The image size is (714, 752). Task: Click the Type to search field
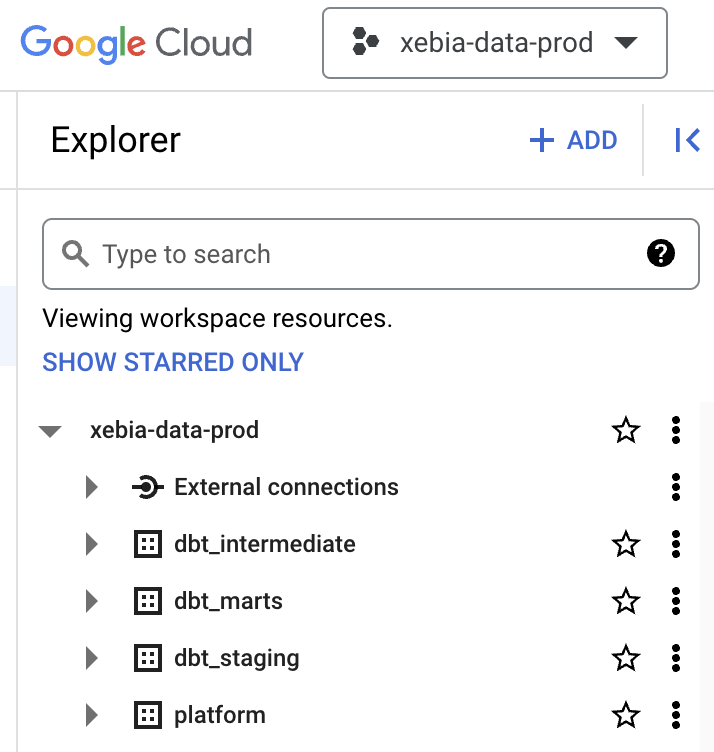pos(371,254)
